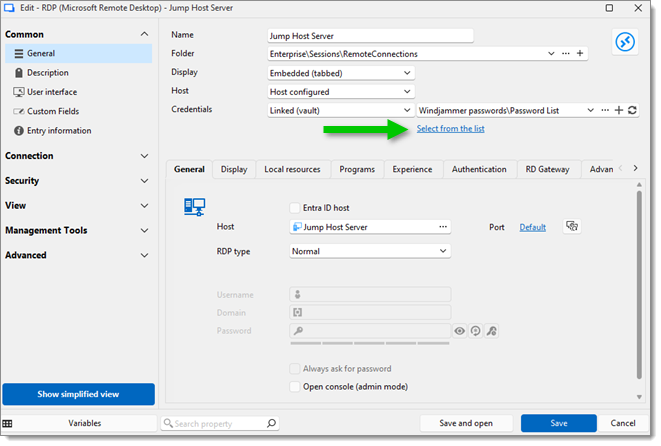The image size is (661, 446).
Task: Click the password history clock icon
Action: click(476, 331)
